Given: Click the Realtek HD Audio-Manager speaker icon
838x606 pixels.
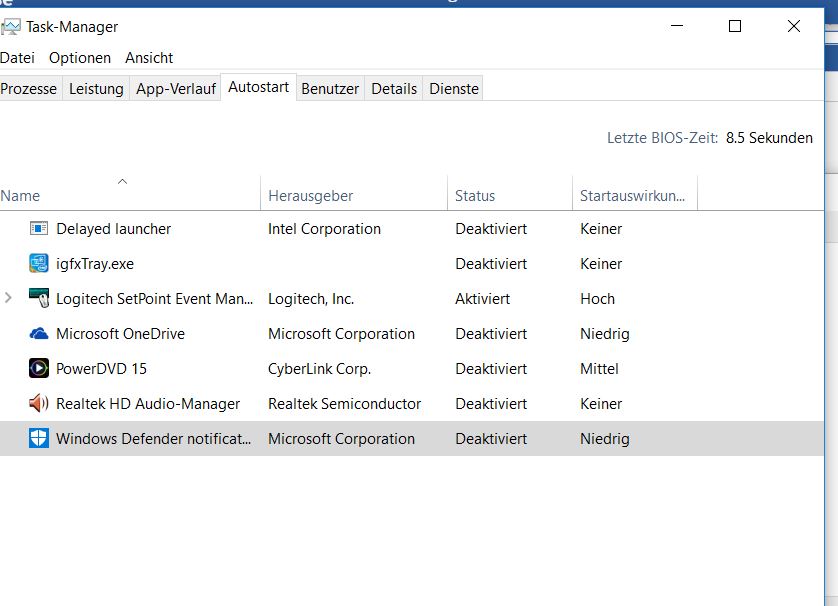Looking at the screenshot, I should [x=39, y=404].
